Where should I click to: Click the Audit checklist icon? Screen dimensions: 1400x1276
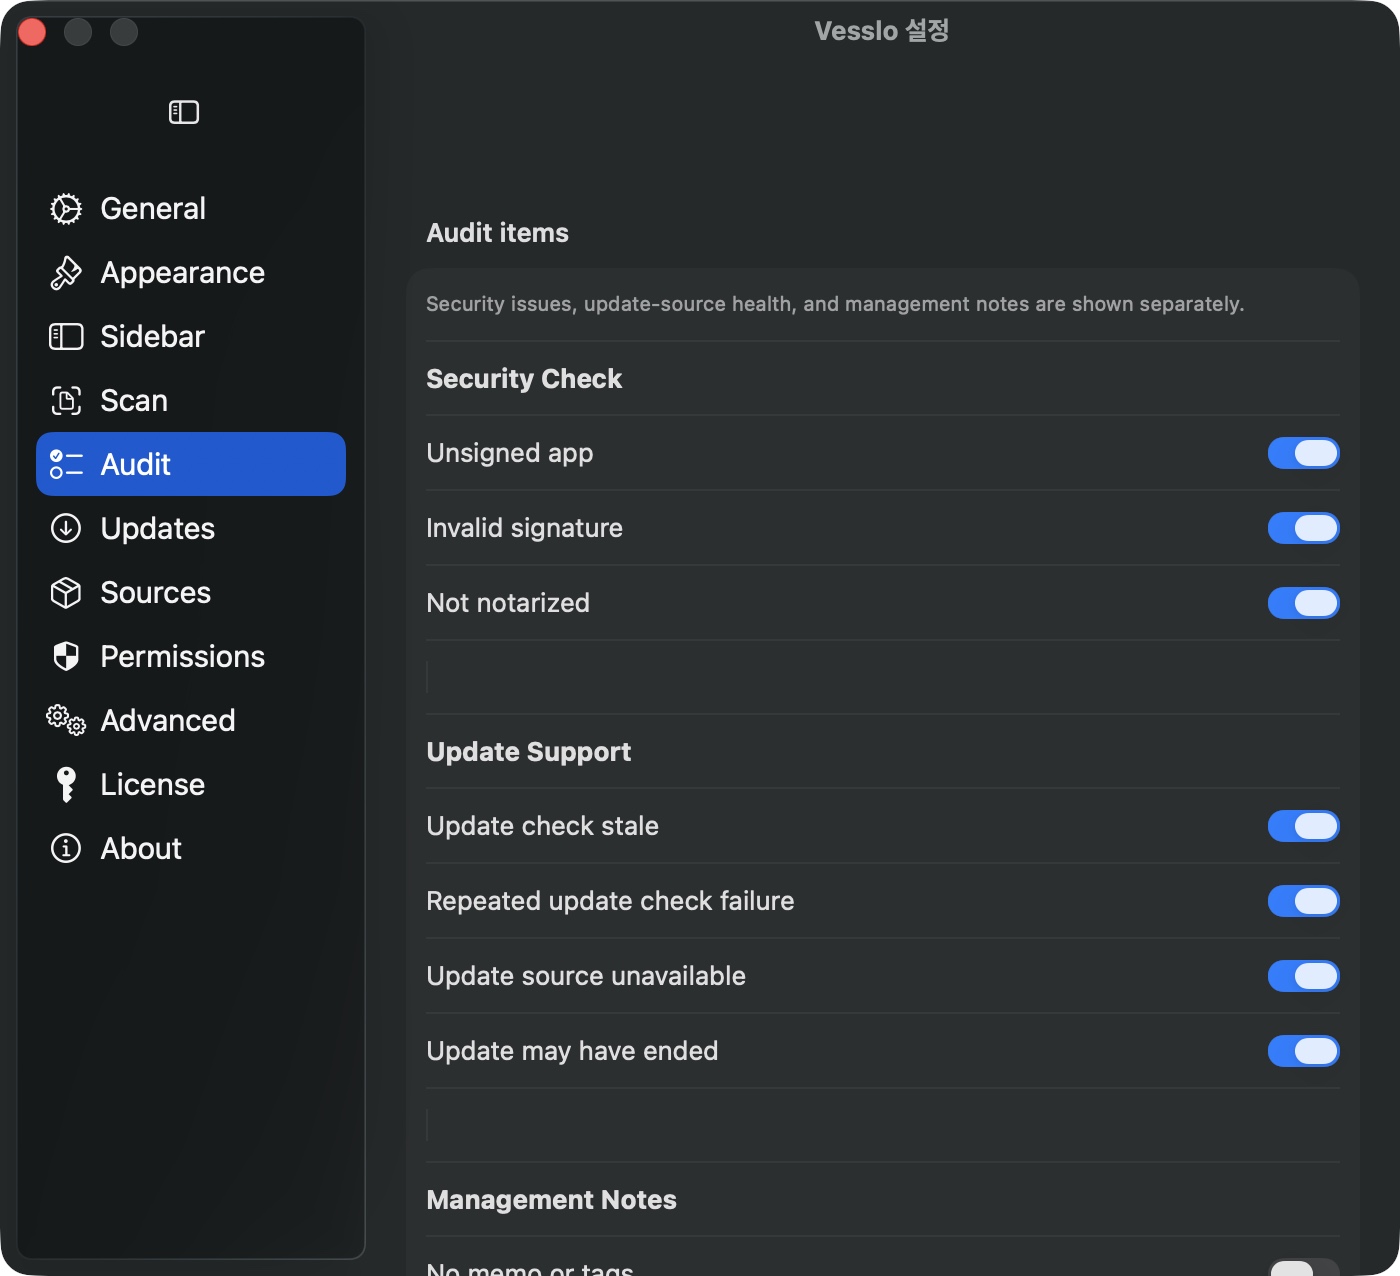[66, 464]
